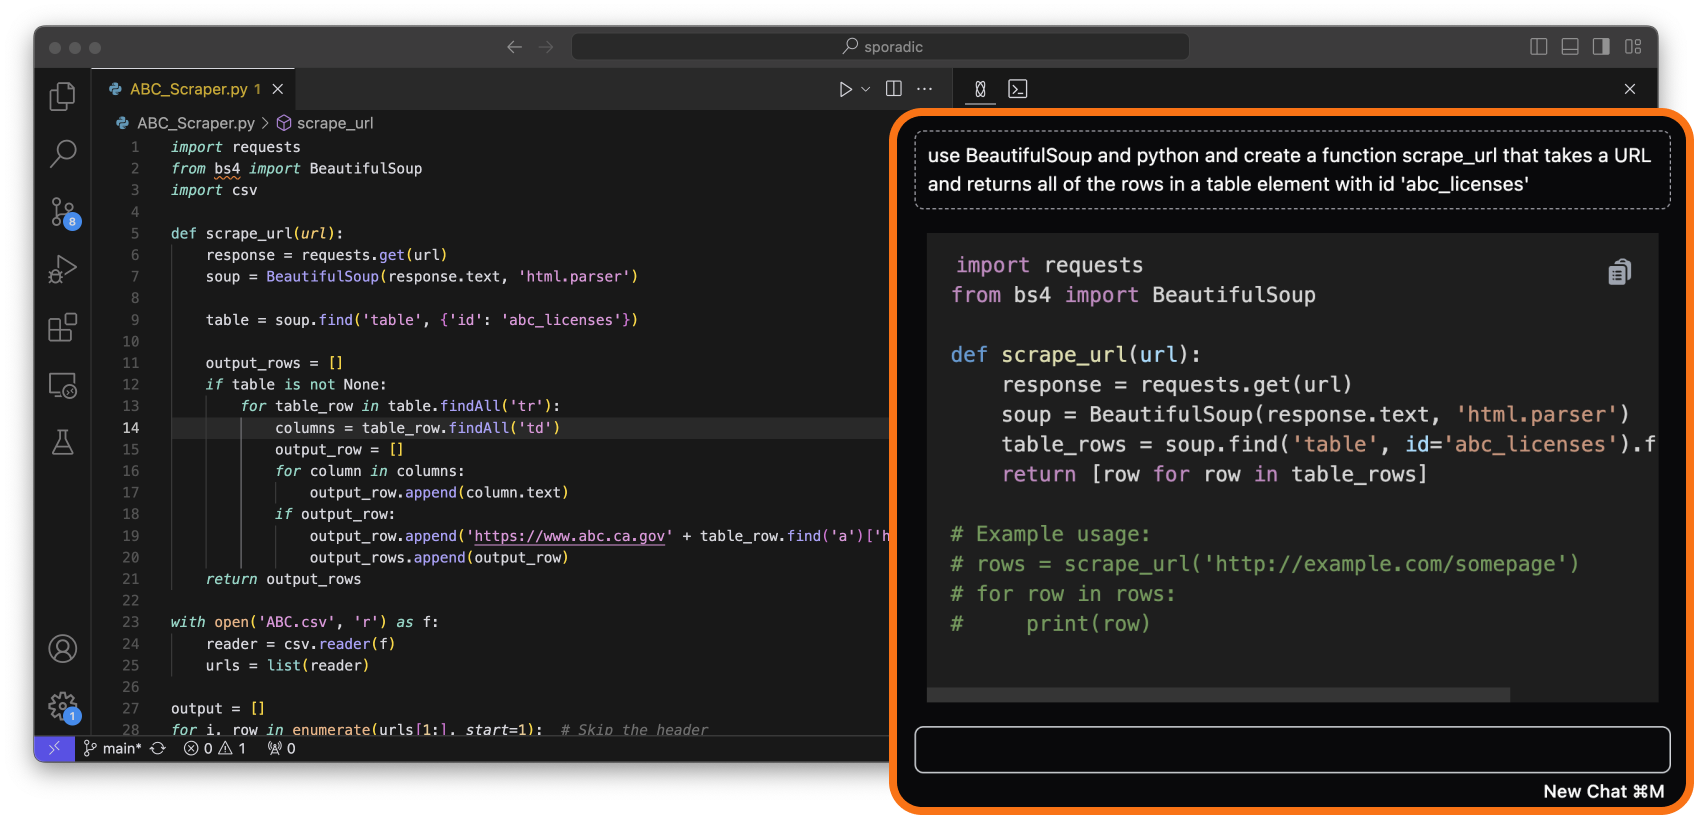1694x815 pixels.
Task: Open the editor More Actions ellipsis menu
Action: [x=925, y=89]
